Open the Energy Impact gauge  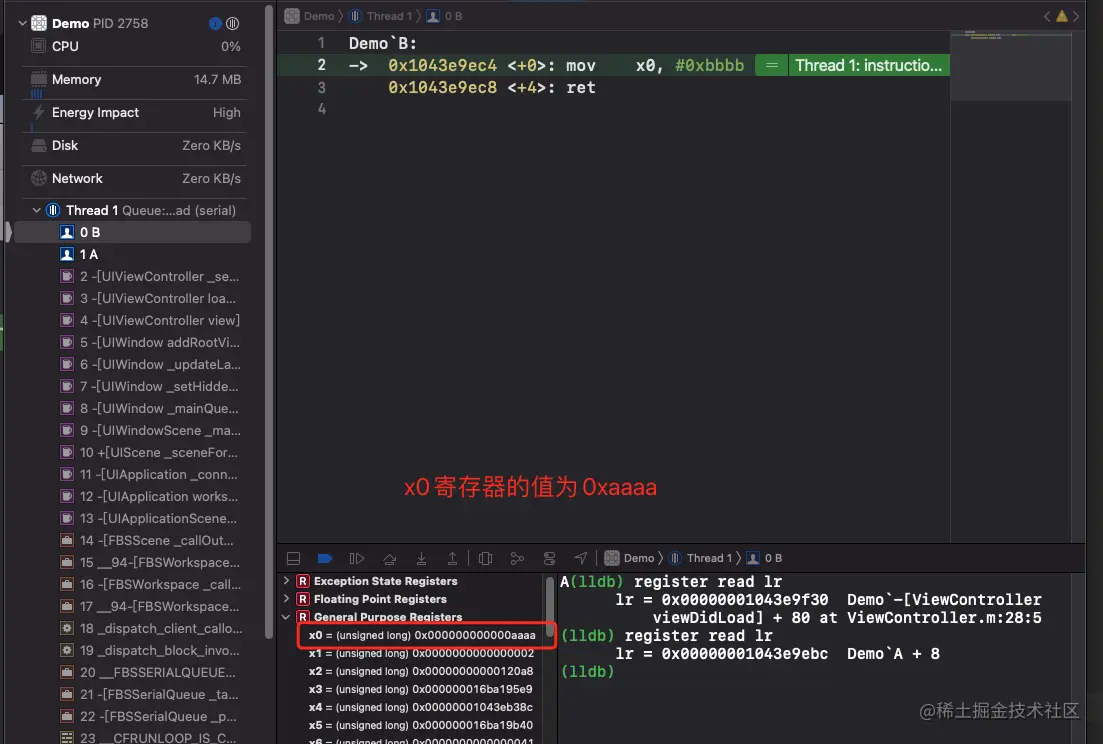[x=135, y=113]
